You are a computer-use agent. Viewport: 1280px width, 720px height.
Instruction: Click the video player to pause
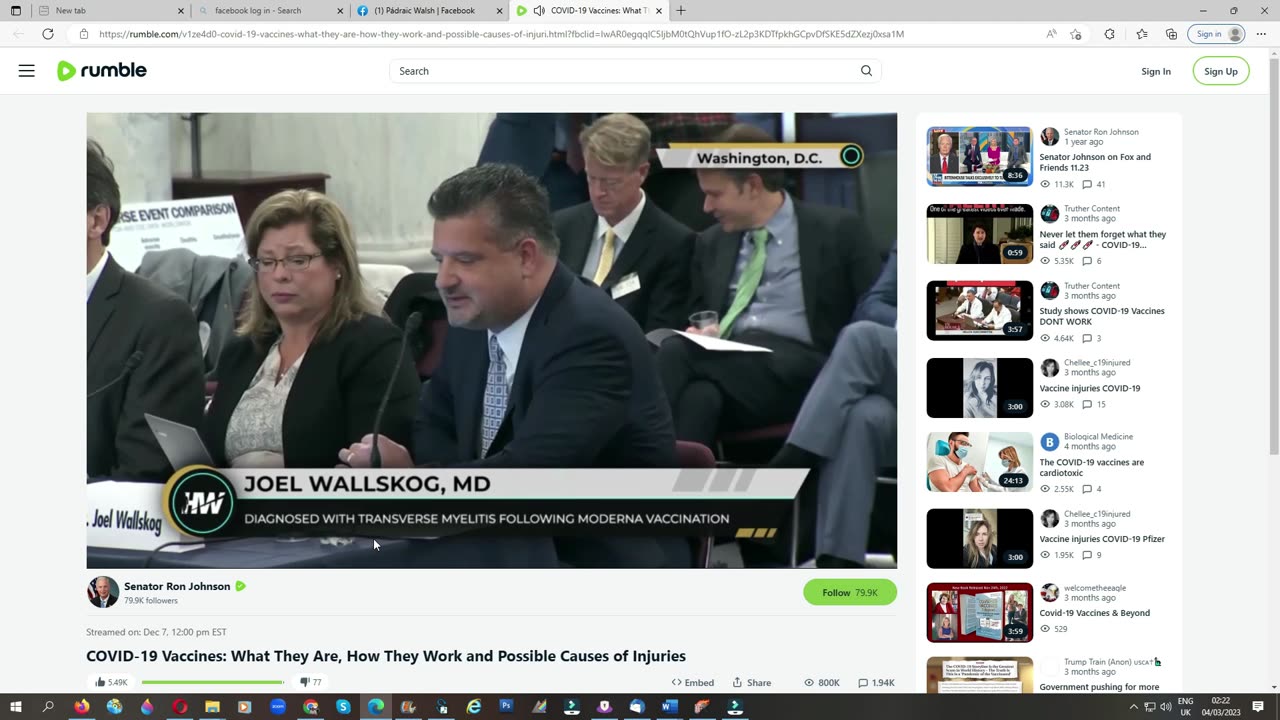[491, 340]
